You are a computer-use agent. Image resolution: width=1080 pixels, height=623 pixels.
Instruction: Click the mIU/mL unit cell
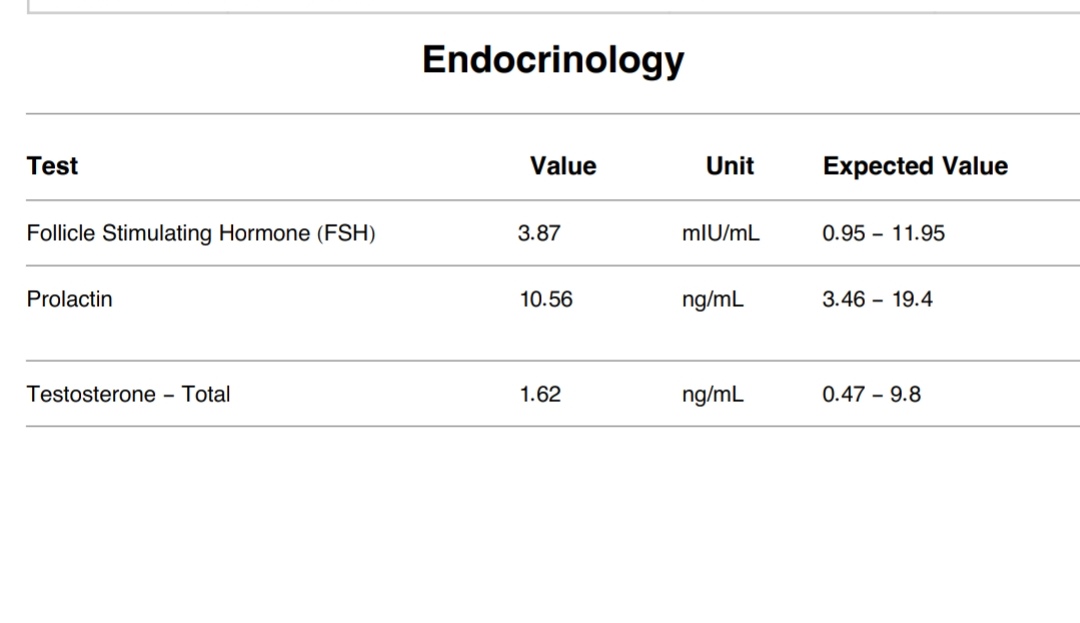(x=720, y=233)
